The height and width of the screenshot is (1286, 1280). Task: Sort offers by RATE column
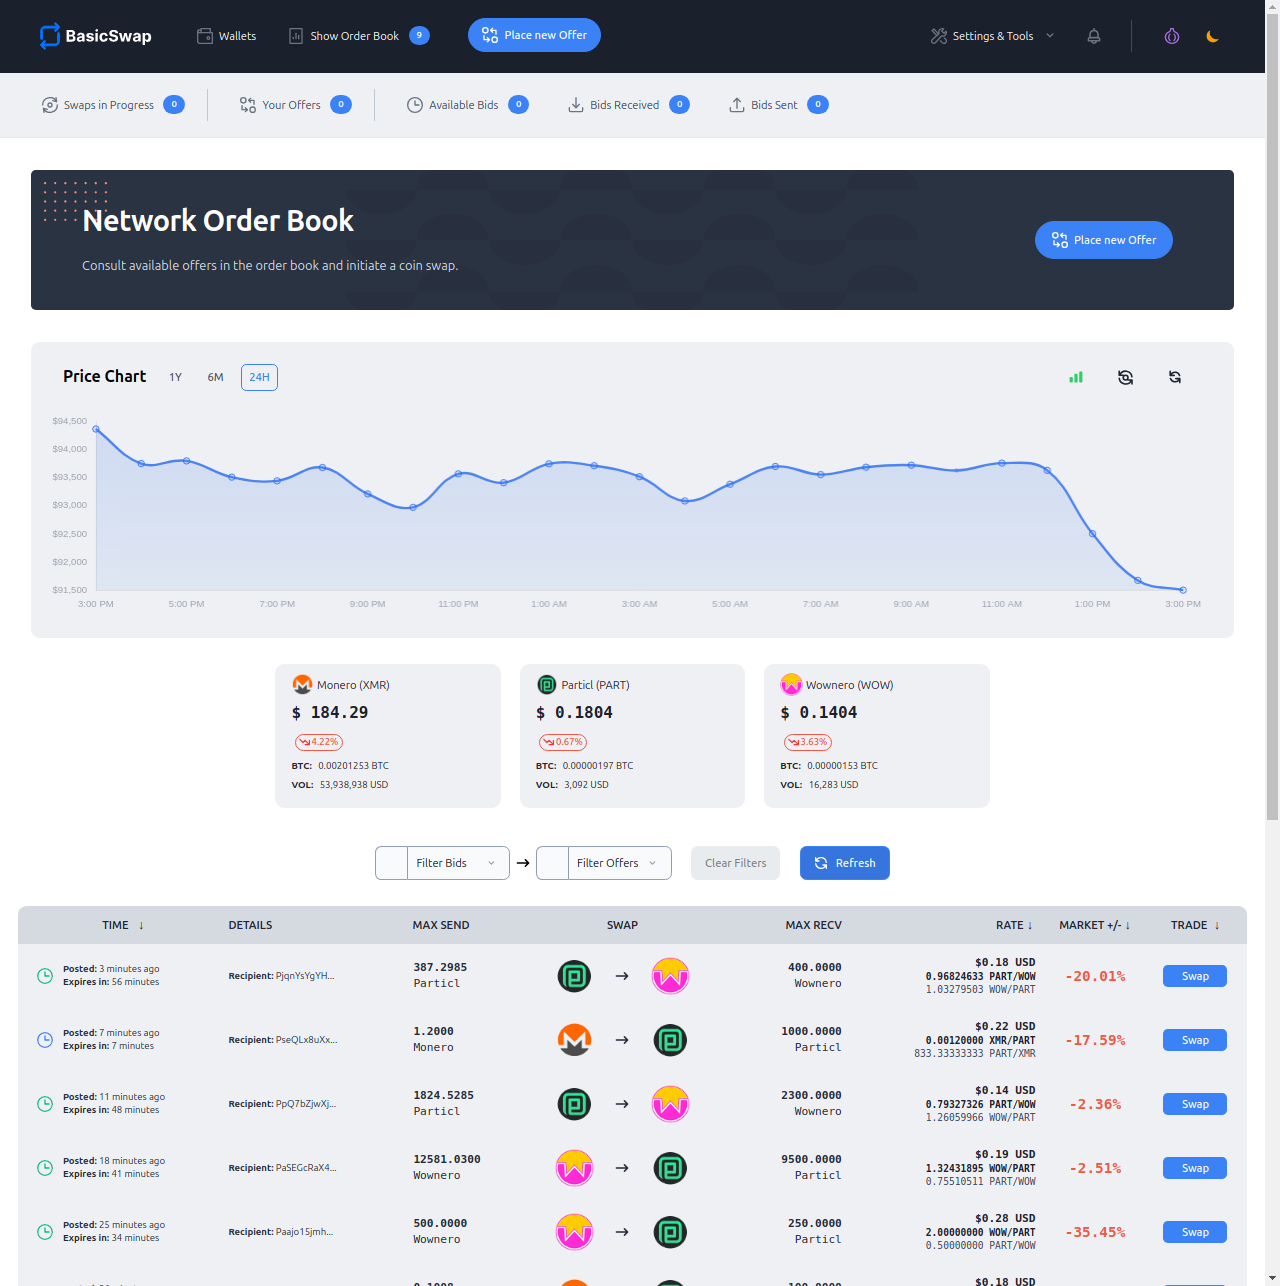tap(1014, 925)
